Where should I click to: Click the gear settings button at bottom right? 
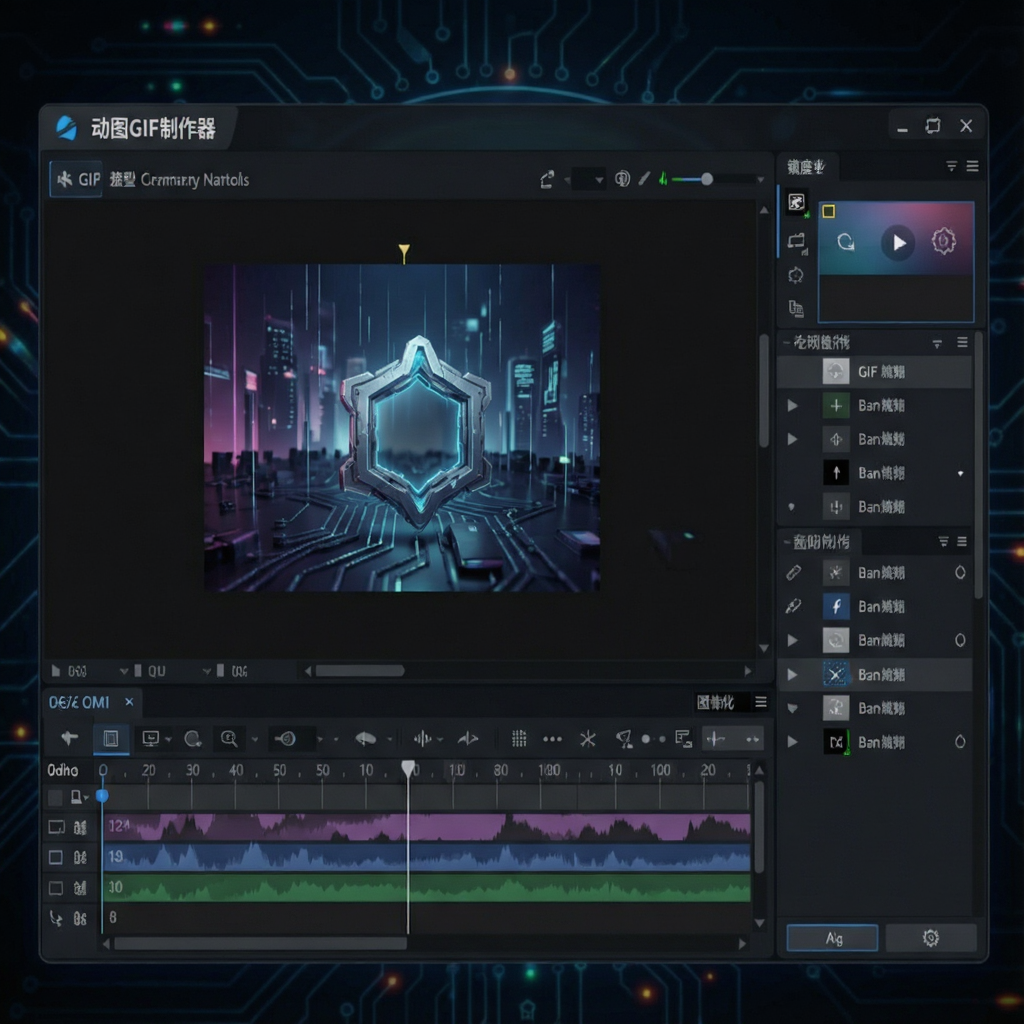(931, 938)
